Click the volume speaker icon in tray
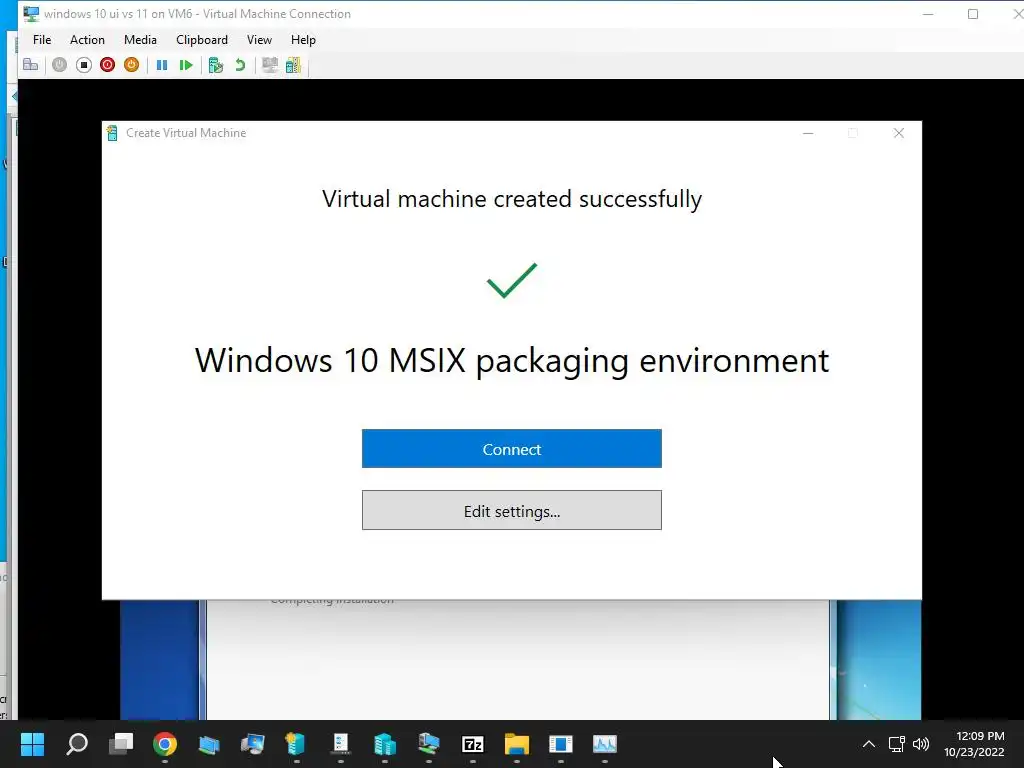 pos(921,744)
